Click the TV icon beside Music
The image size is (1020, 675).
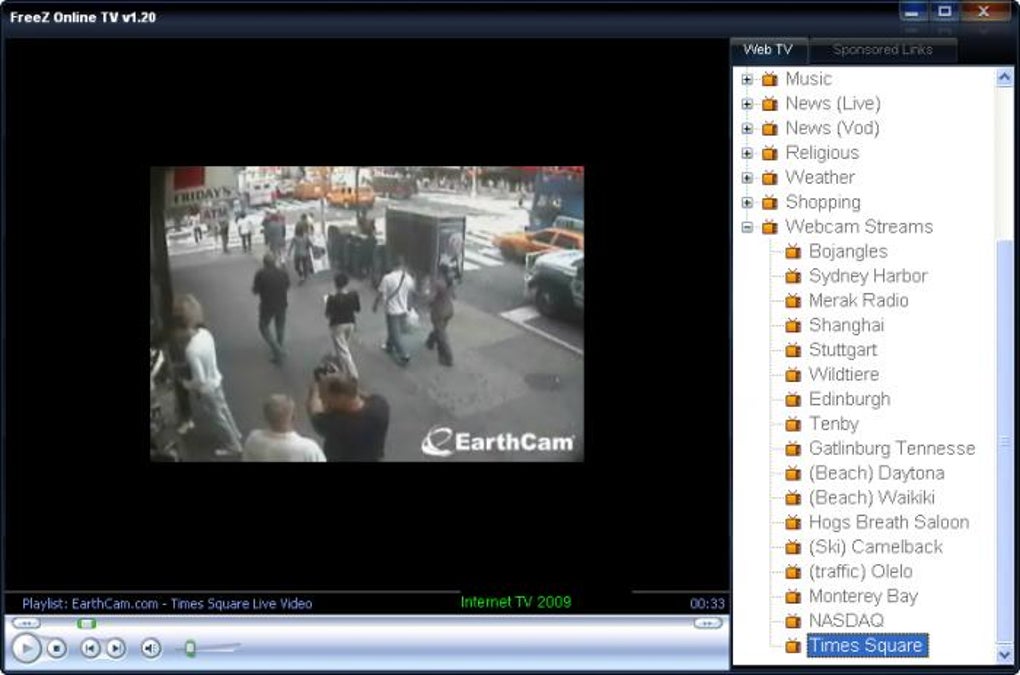[770, 79]
